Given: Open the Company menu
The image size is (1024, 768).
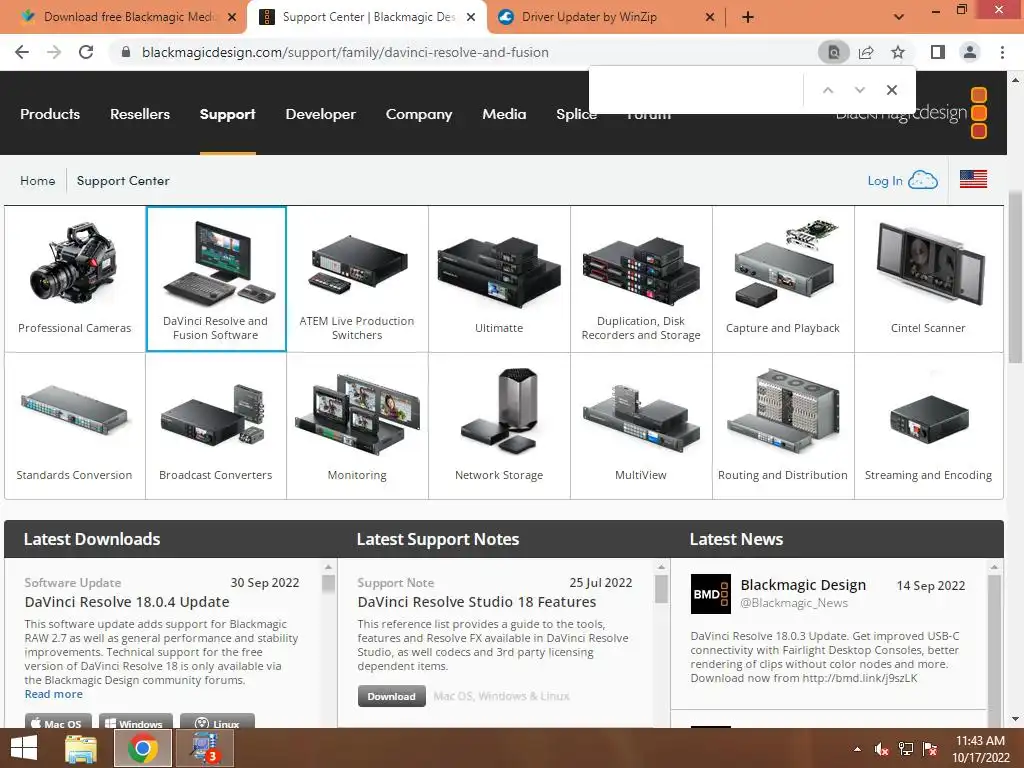Looking at the screenshot, I should click(x=419, y=114).
